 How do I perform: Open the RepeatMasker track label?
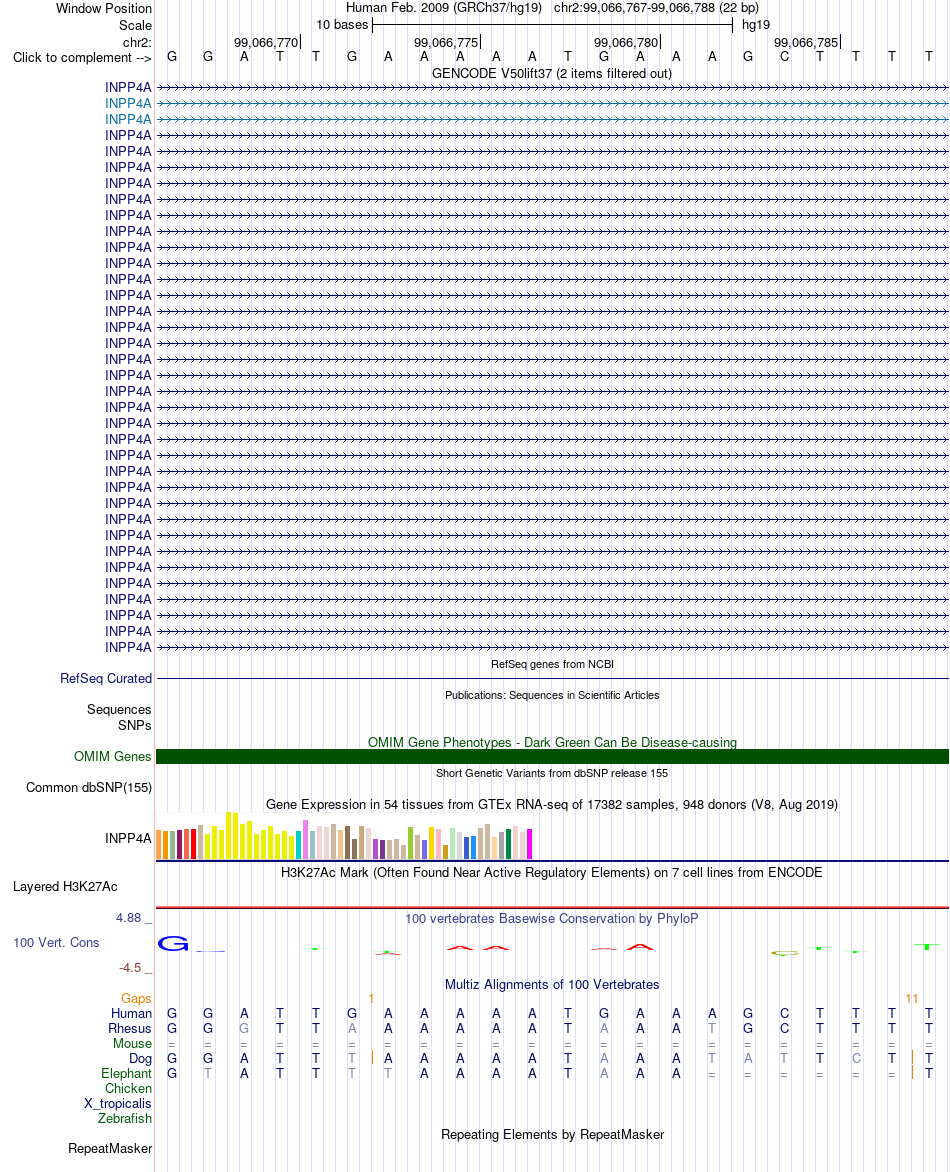(110, 1148)
